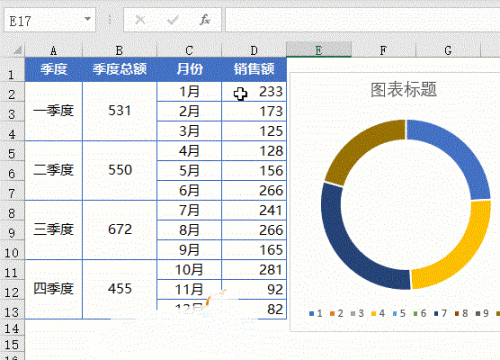Click the 7月 month cell
Viewport: 500px width, 360px height.
(189, 210)
